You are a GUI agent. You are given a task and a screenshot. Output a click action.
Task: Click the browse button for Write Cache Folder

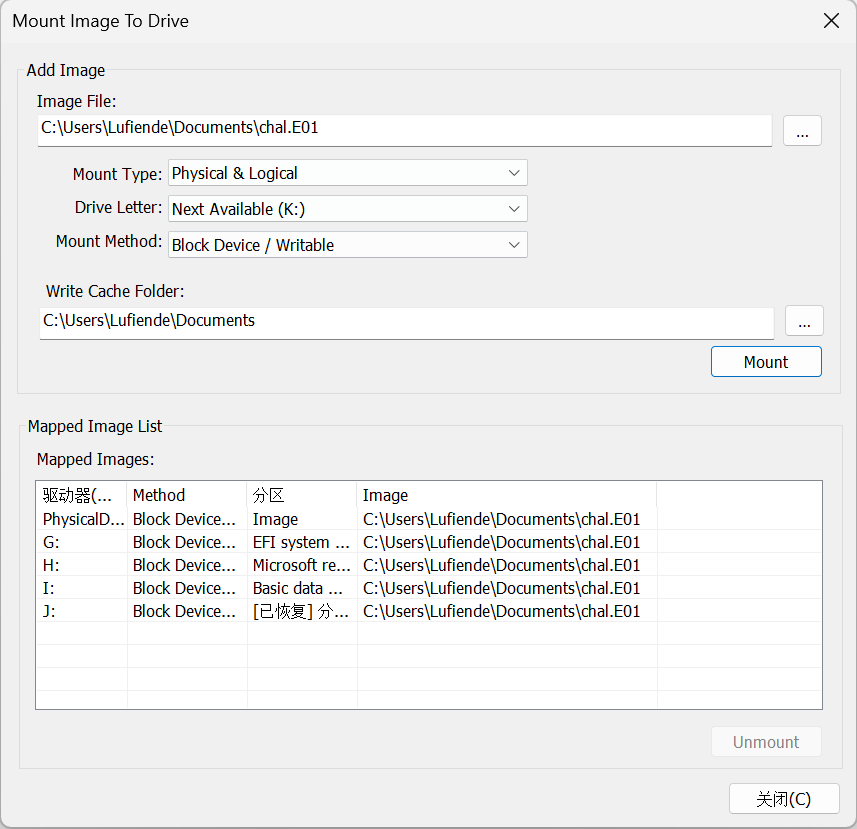[x=804, y=321]
